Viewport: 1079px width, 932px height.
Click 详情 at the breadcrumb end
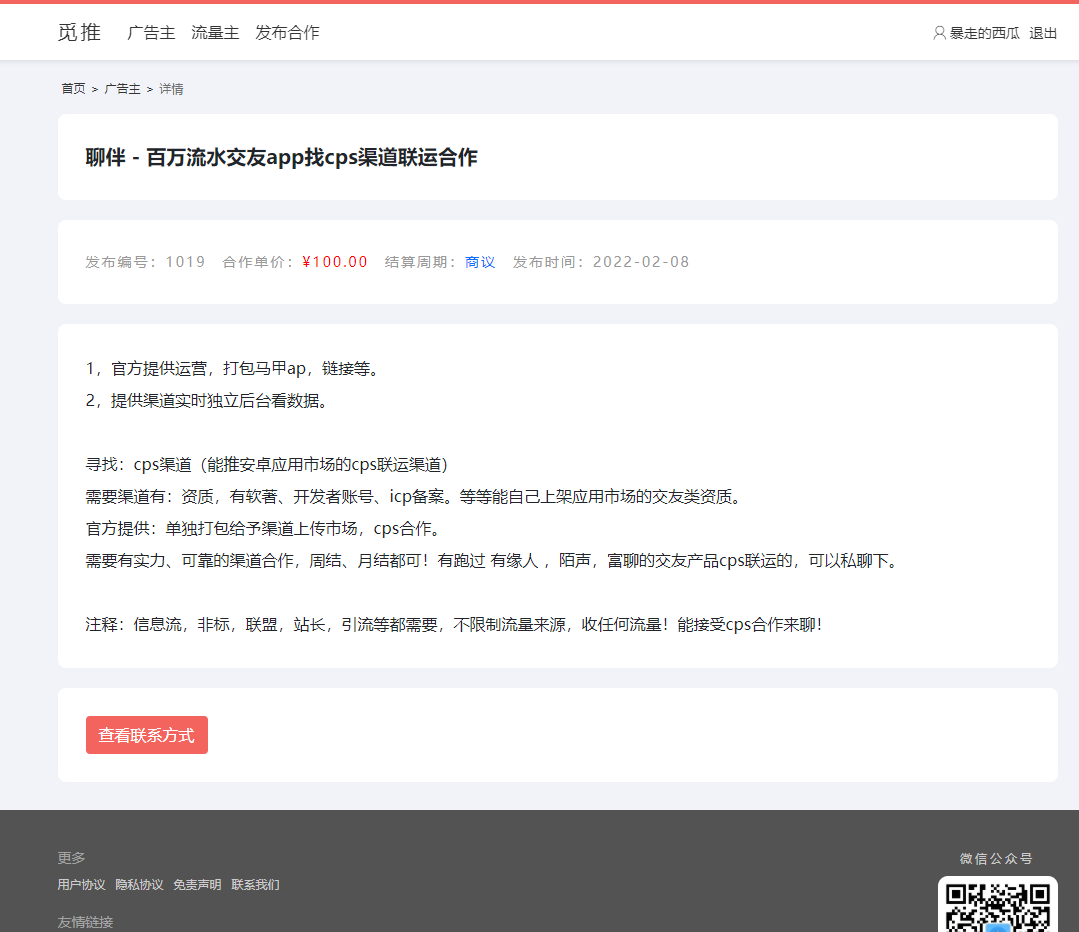[x=171, y=89]
